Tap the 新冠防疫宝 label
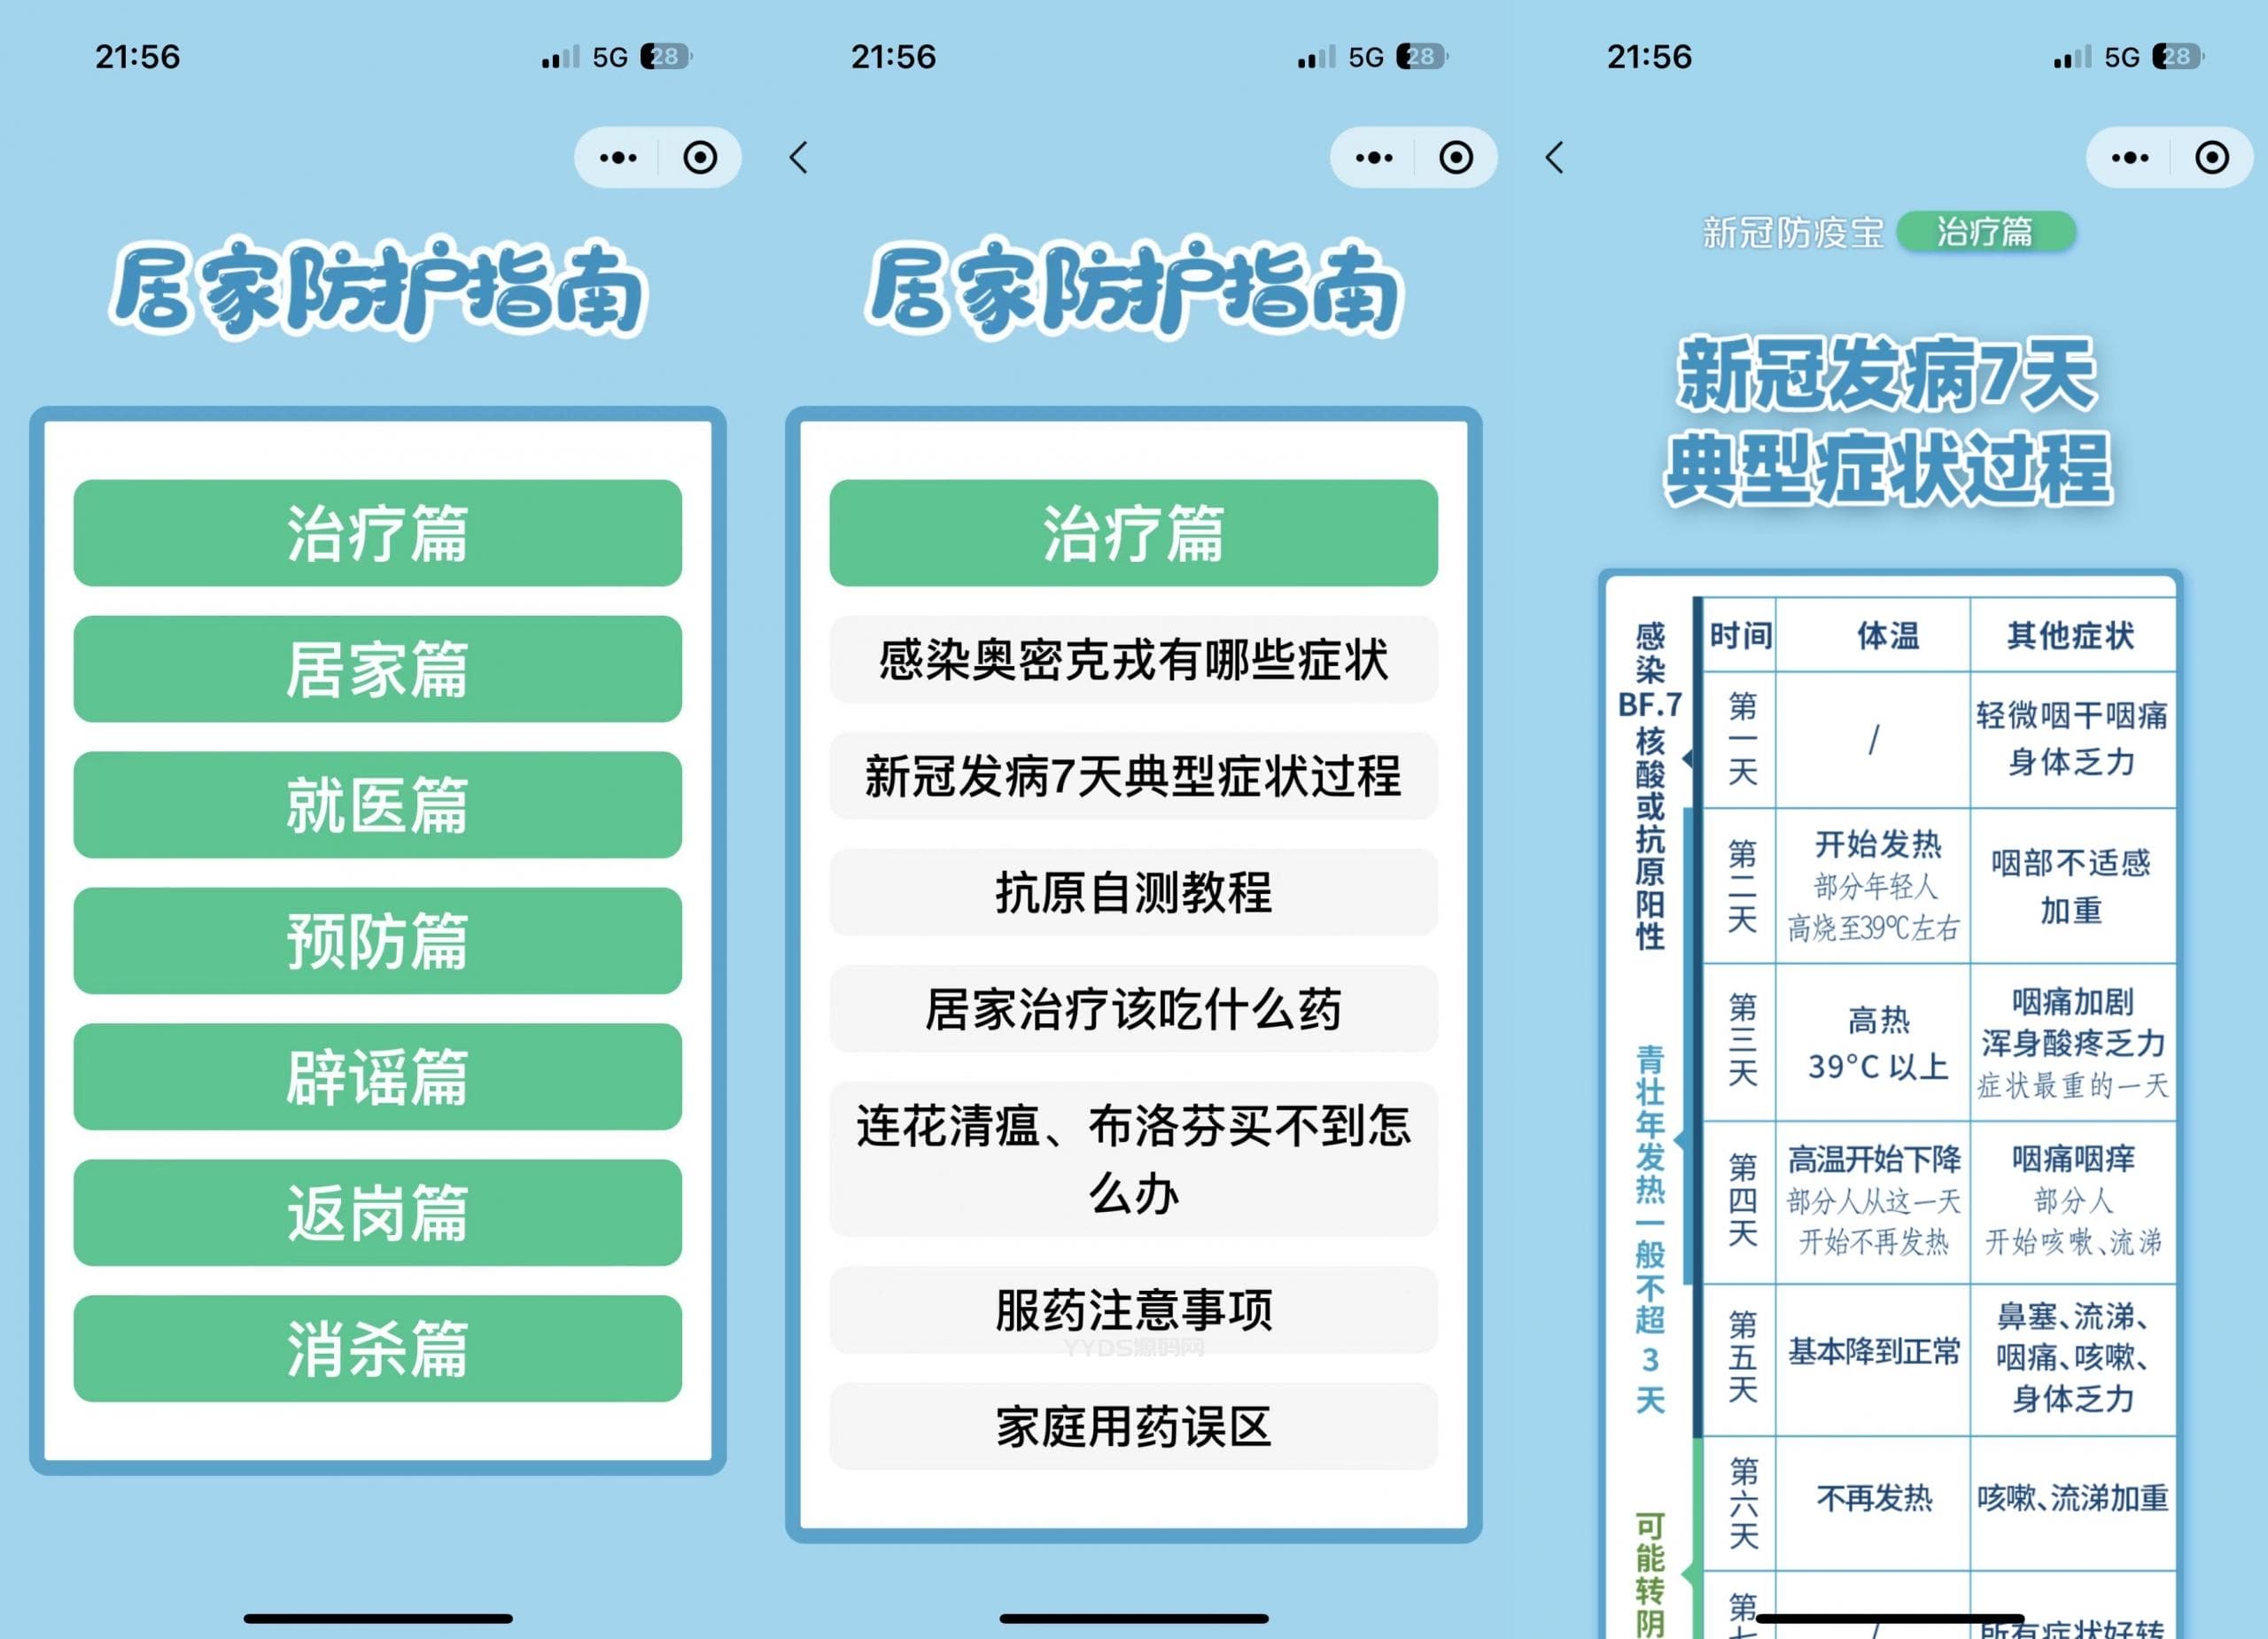2268x1639 pixels. (x=1793, y=233)
